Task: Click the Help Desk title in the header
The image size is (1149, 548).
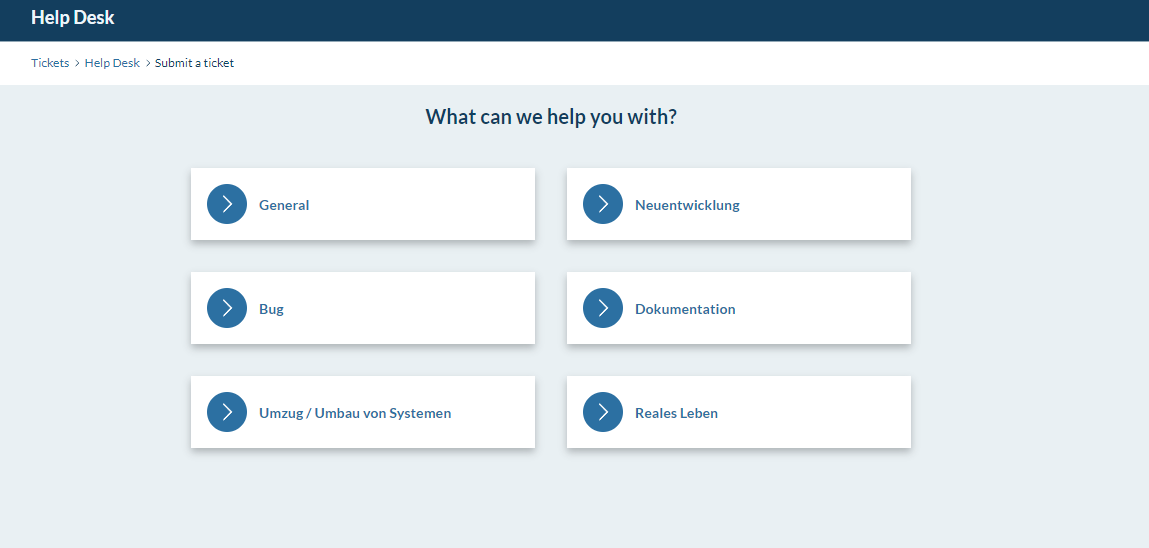Action: [x=73, y=17]
